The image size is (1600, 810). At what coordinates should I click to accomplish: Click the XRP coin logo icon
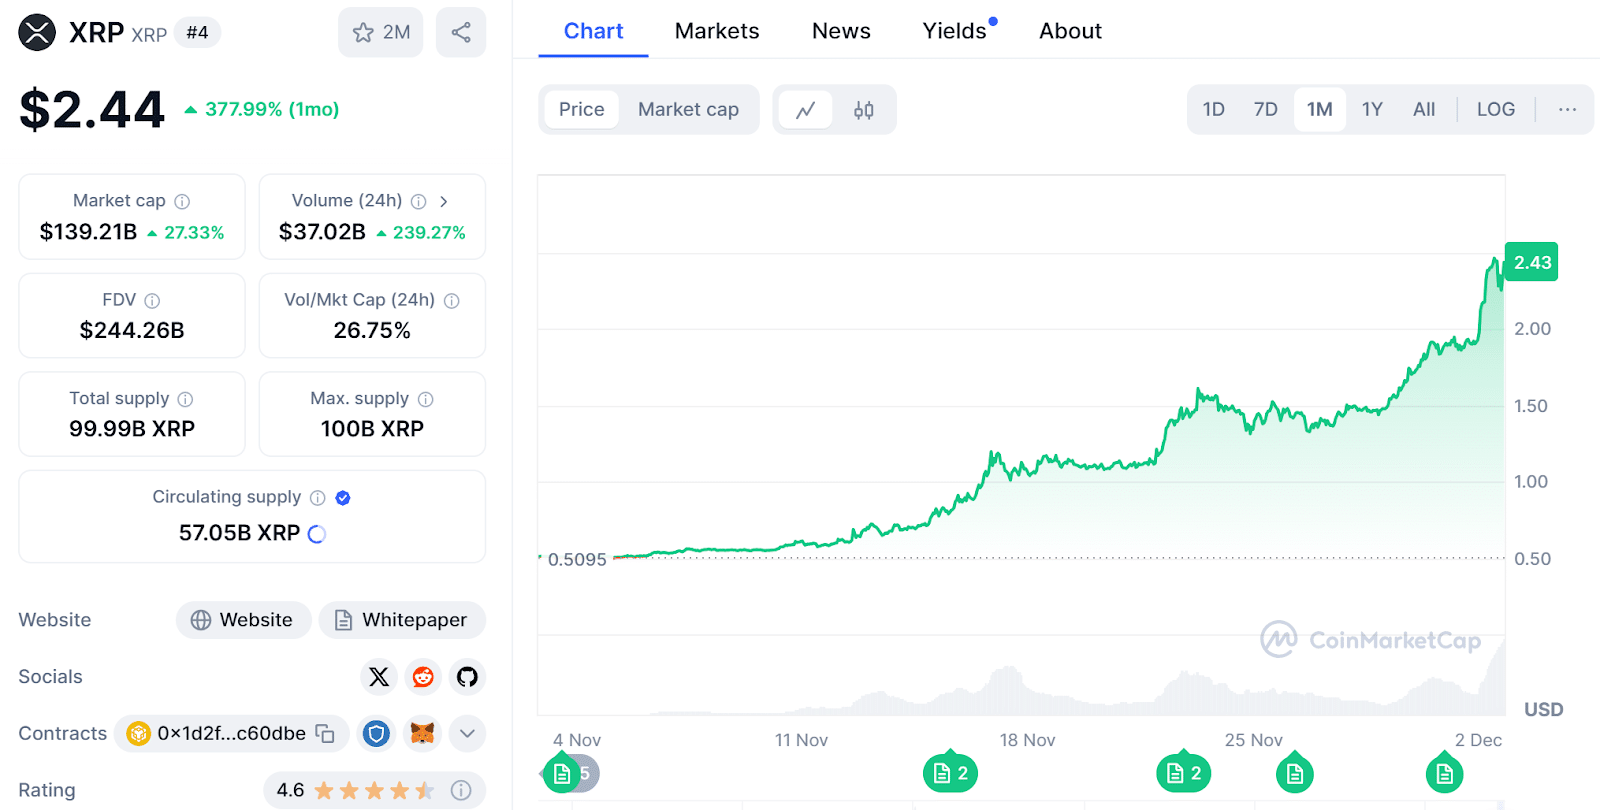[x=37, y=32]
